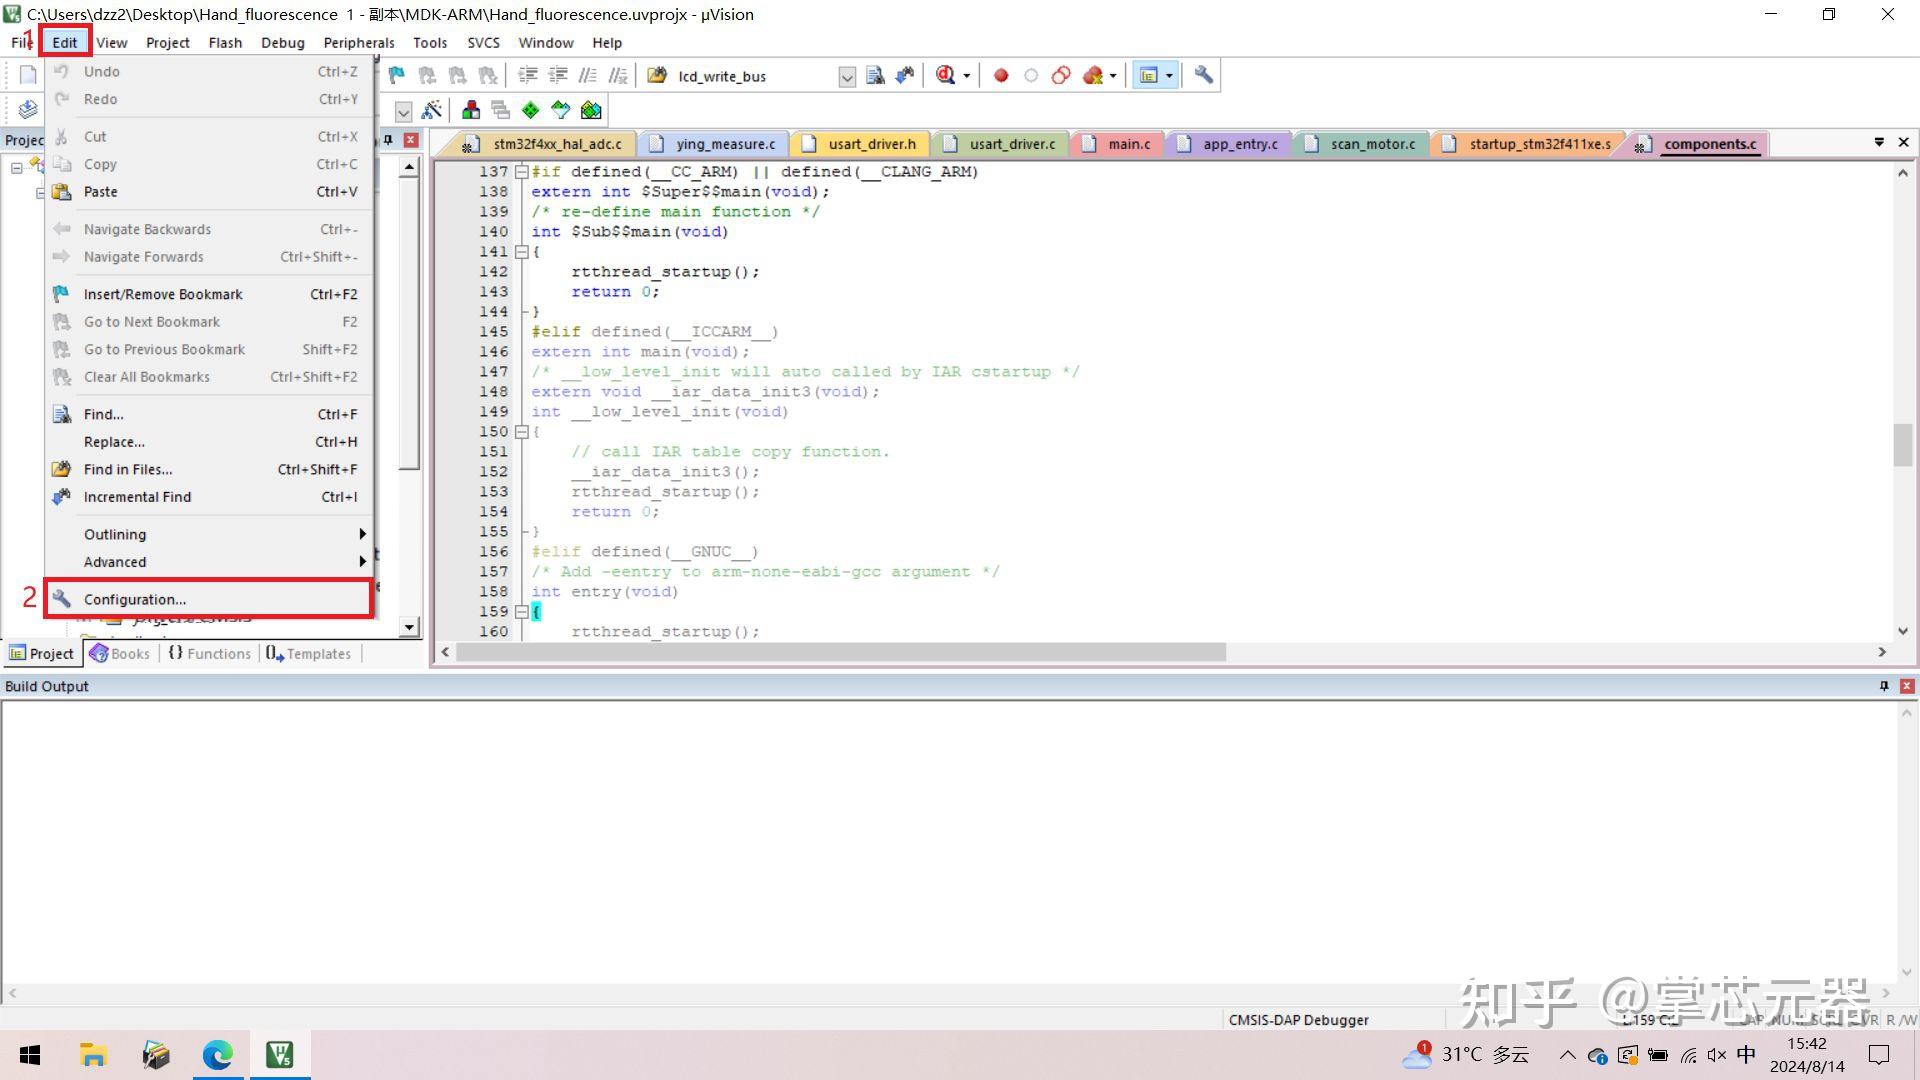Screen dimensions: 1920x1080
Task: Switch to the main.c editor tab
Action: point(1128,144)
